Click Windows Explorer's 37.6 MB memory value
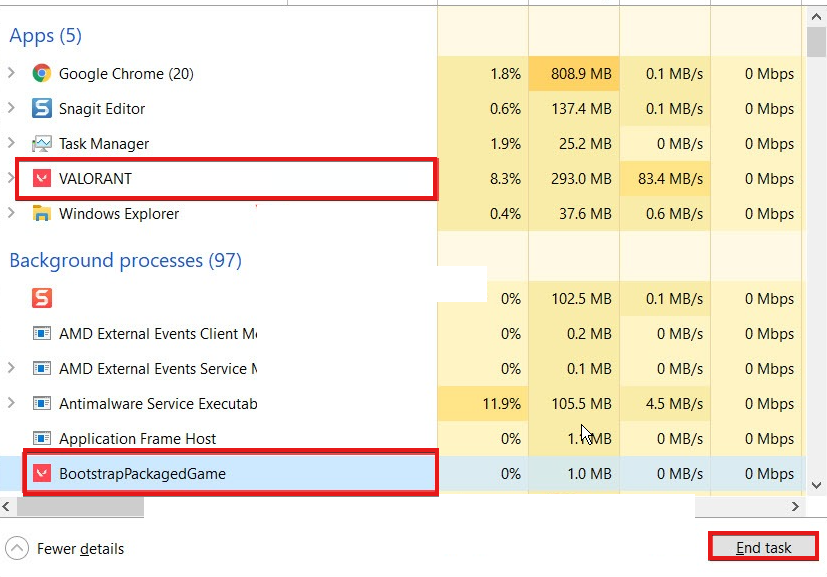 (585, 214)
